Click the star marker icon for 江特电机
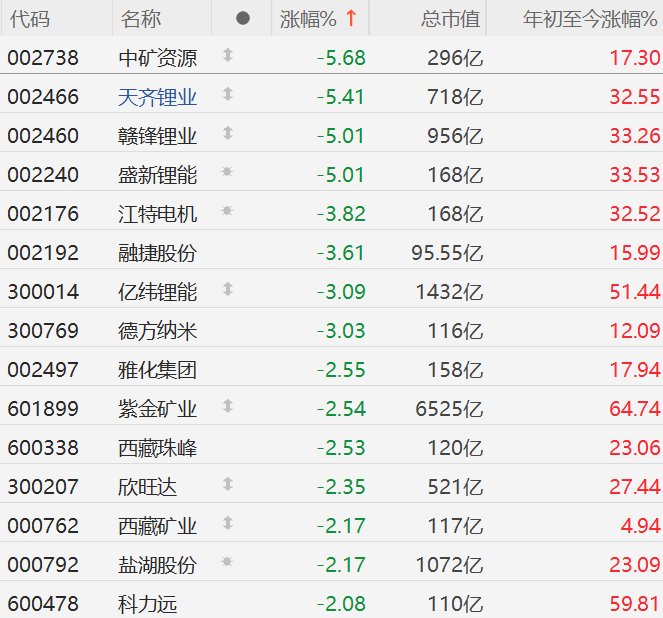 click(227, 211)
